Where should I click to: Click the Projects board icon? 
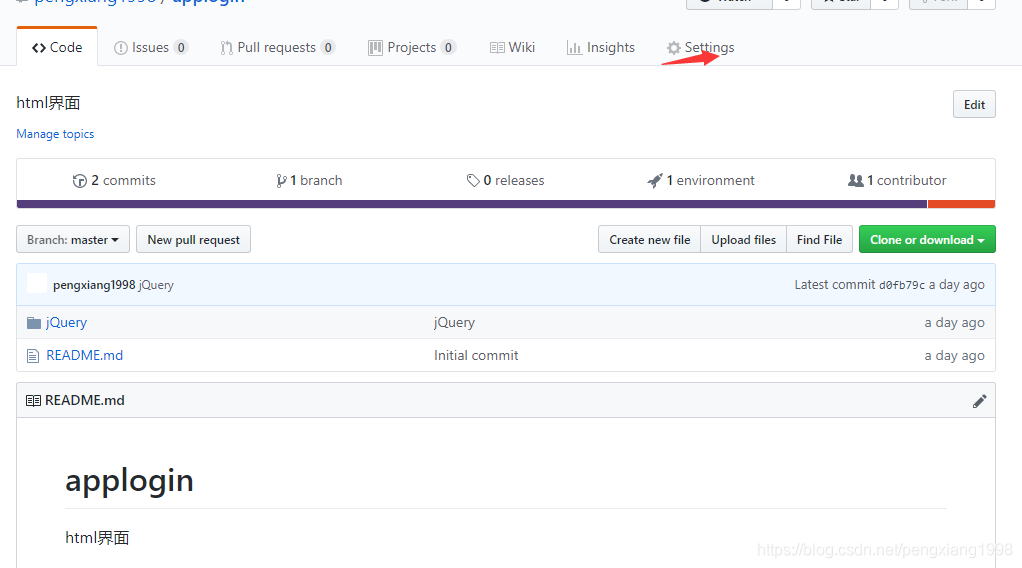375,48
